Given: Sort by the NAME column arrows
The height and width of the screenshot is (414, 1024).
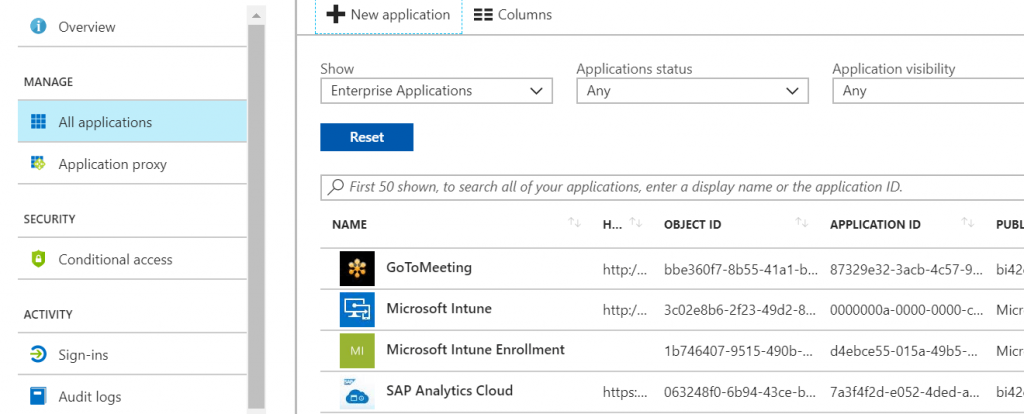Looking at the screenshot, I should [575, 223].
